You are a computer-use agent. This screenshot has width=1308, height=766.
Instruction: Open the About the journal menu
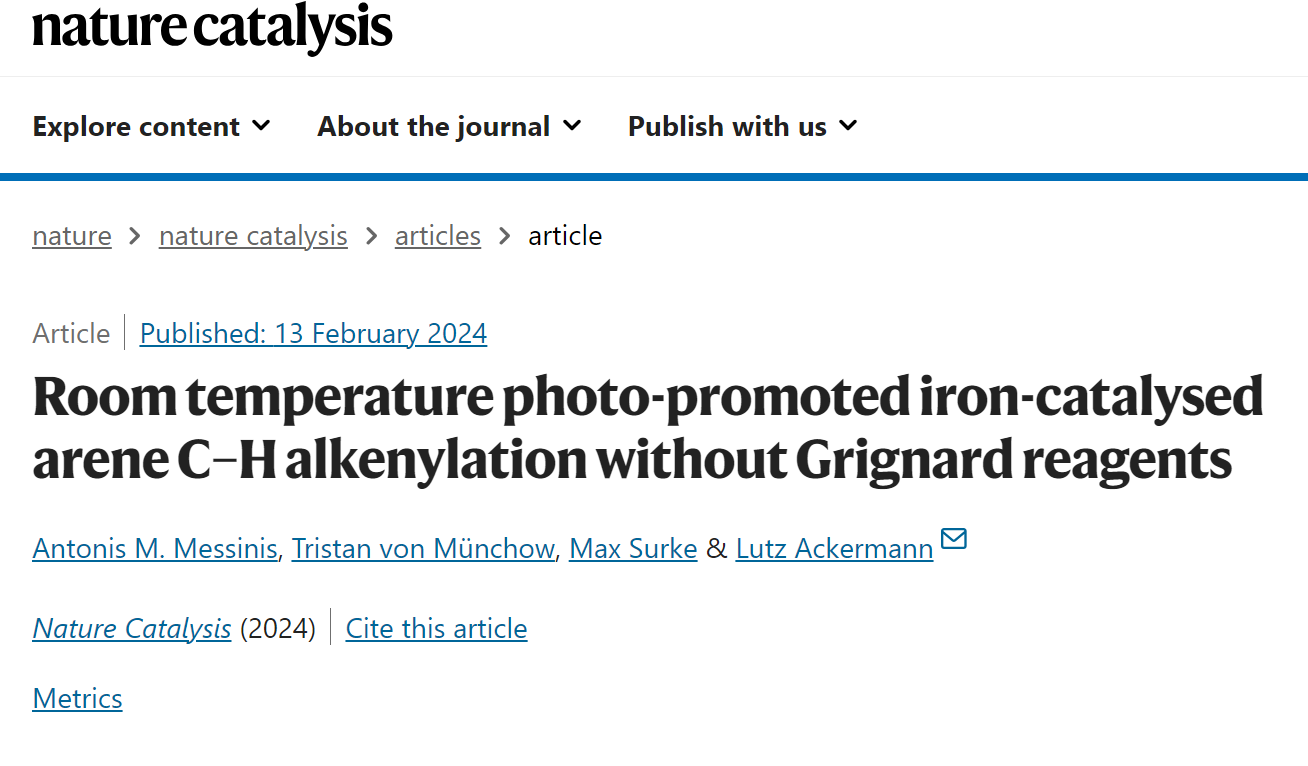click(449, 126)
